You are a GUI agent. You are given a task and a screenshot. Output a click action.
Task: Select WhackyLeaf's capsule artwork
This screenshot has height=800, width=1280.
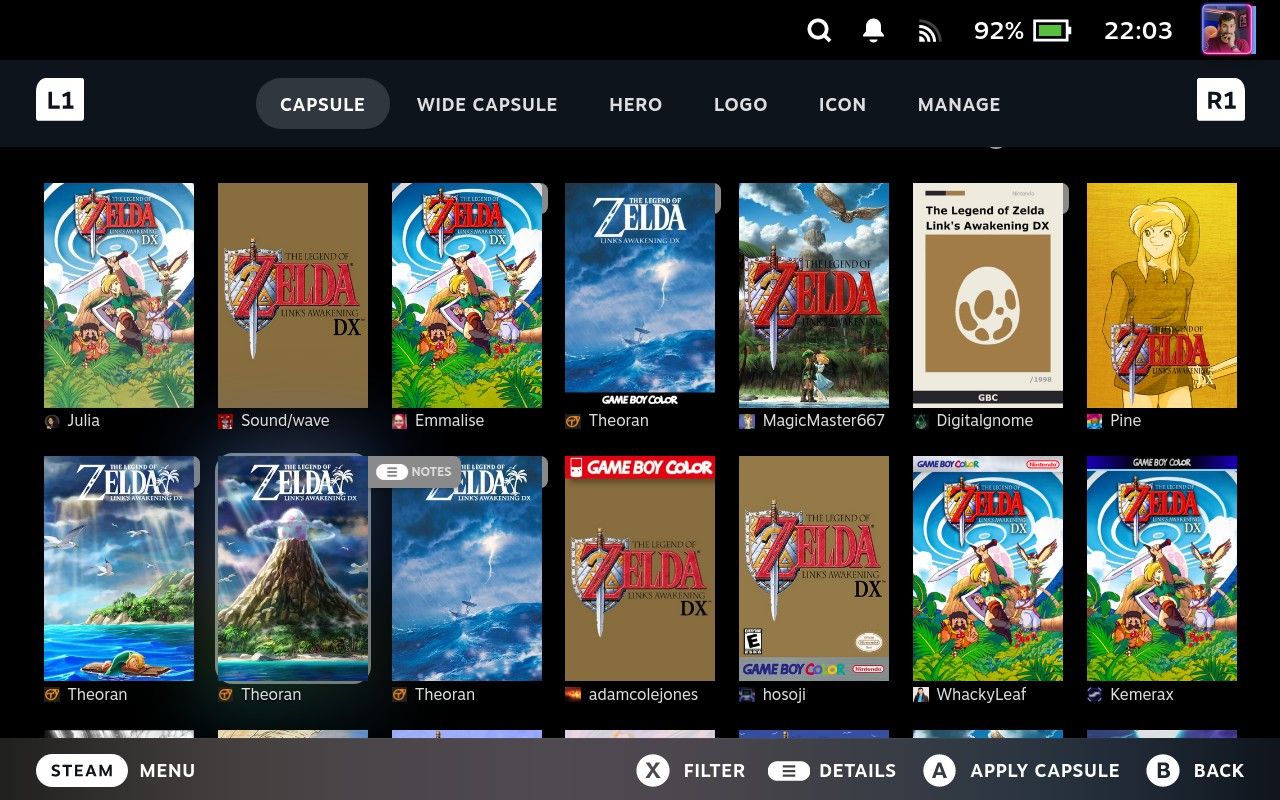[x=988, y=569]
